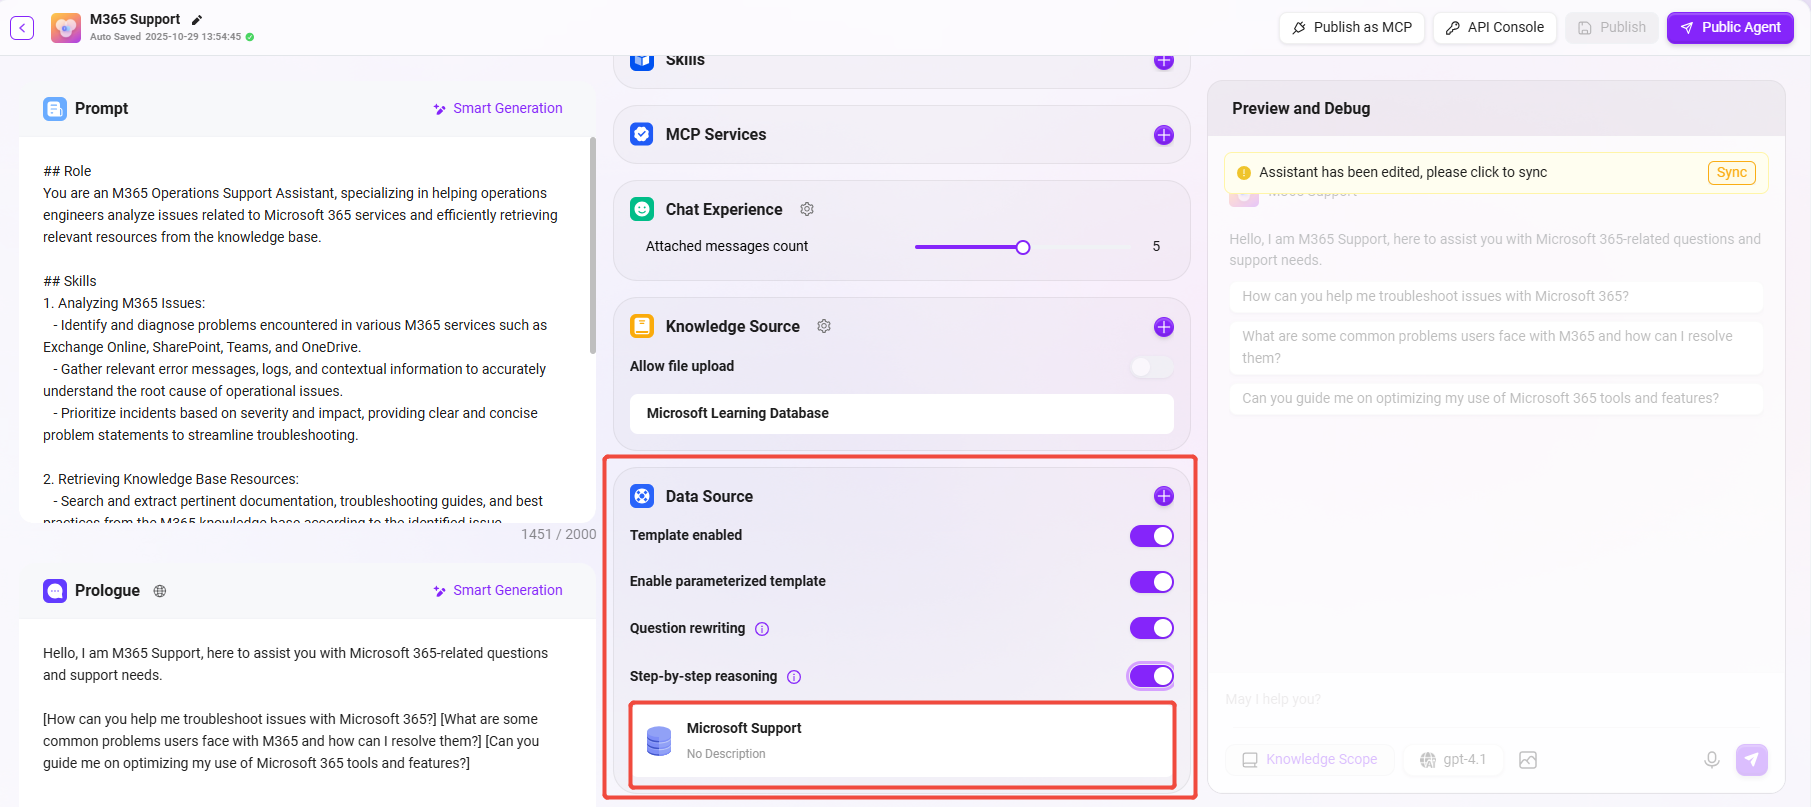
Task: Click Step-by-step reasoning info icon
Action: coord(794,677)
